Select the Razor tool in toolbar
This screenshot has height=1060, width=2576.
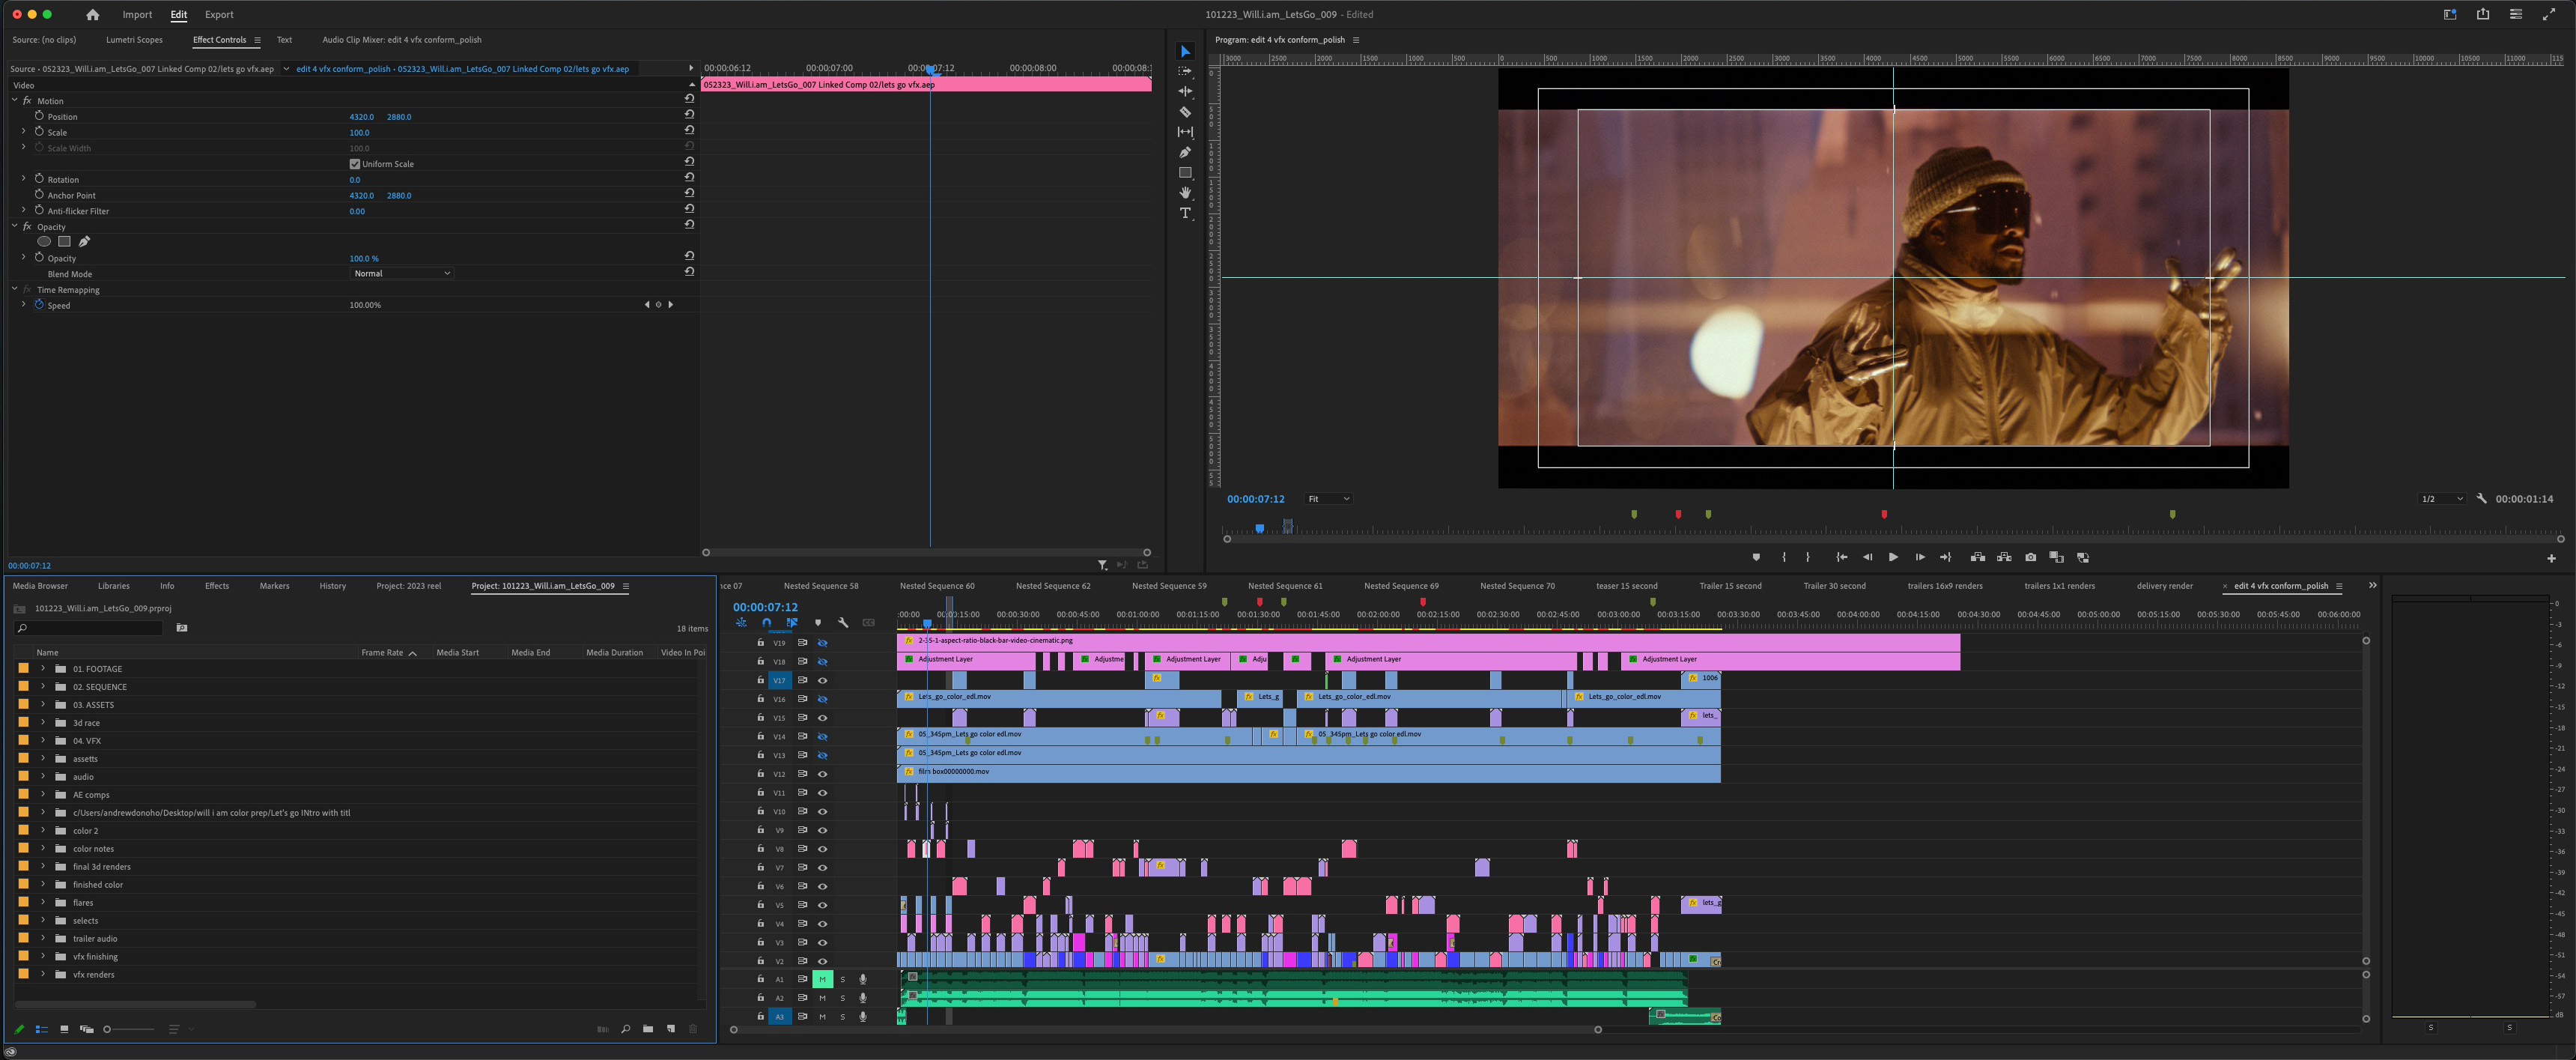tap(1186, 110)
